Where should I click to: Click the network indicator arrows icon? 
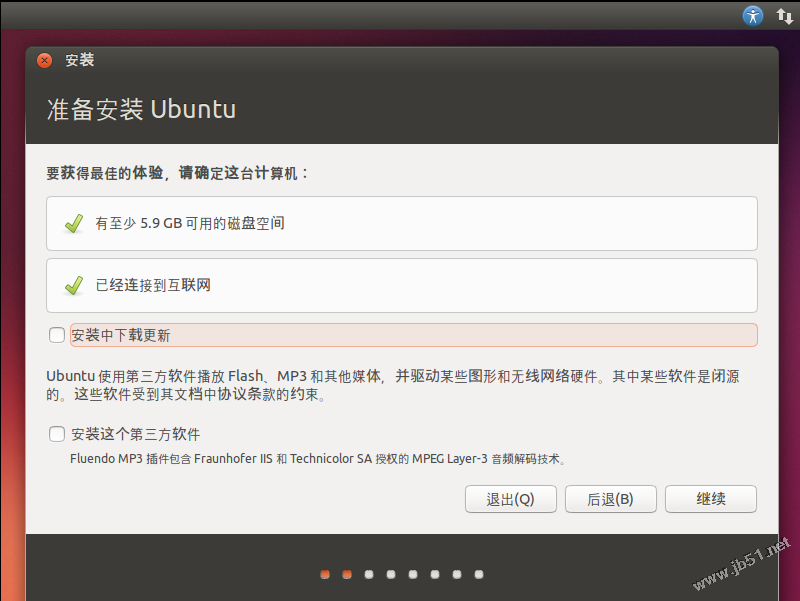click(x=784, y=16)
